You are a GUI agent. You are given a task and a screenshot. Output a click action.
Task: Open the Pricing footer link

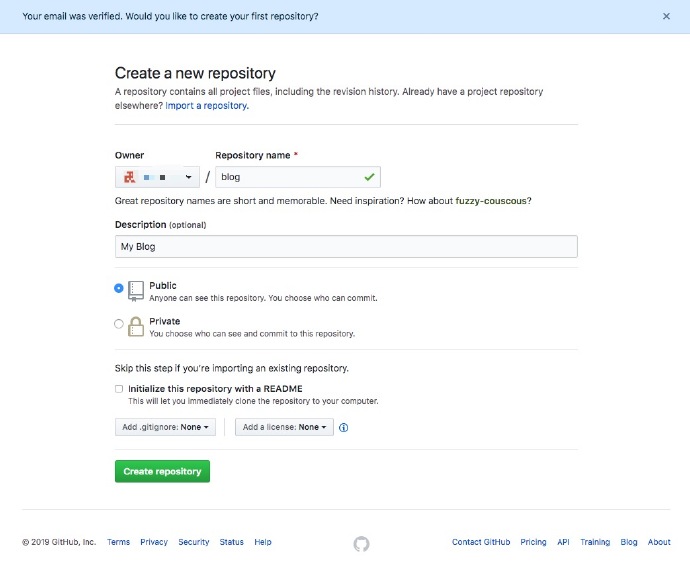coord(533,542)
